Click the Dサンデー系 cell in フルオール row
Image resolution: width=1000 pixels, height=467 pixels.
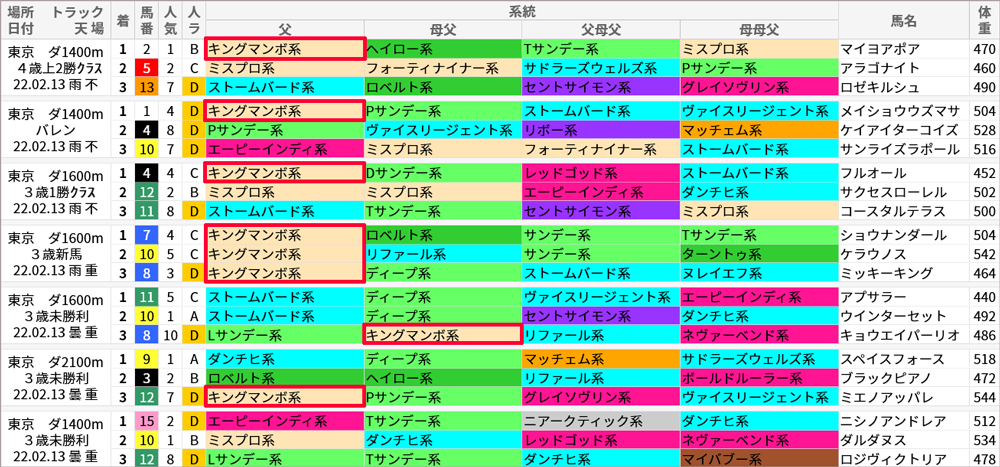[x=443, y=173]
